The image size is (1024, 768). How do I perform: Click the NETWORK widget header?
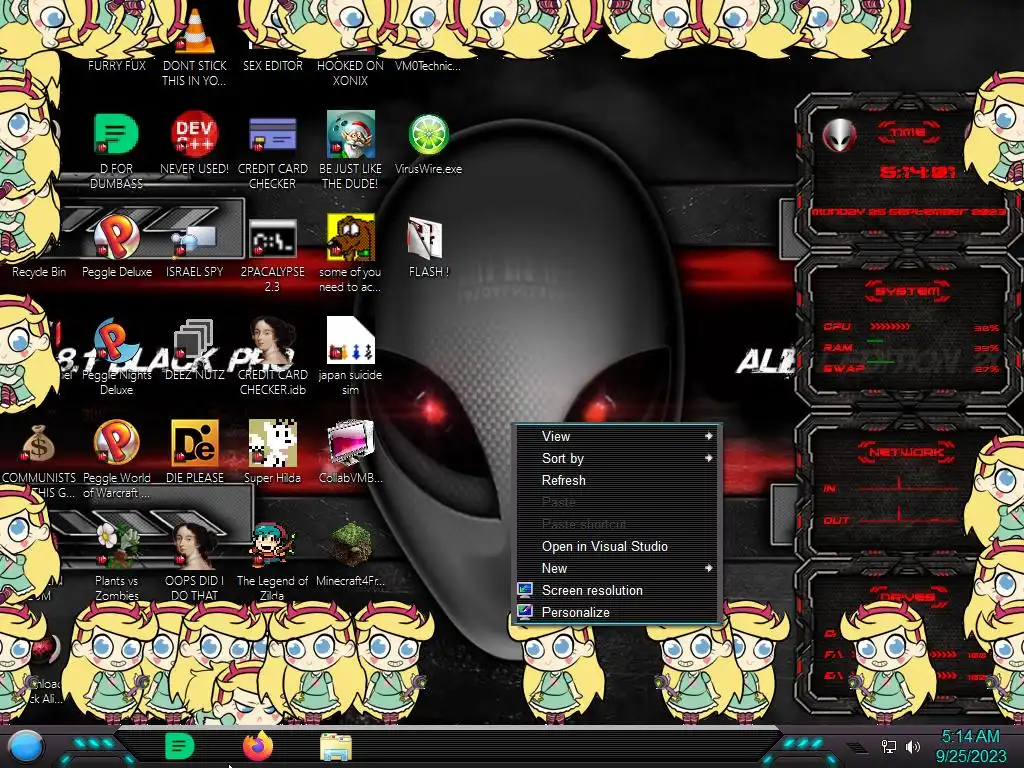(906, 452)
